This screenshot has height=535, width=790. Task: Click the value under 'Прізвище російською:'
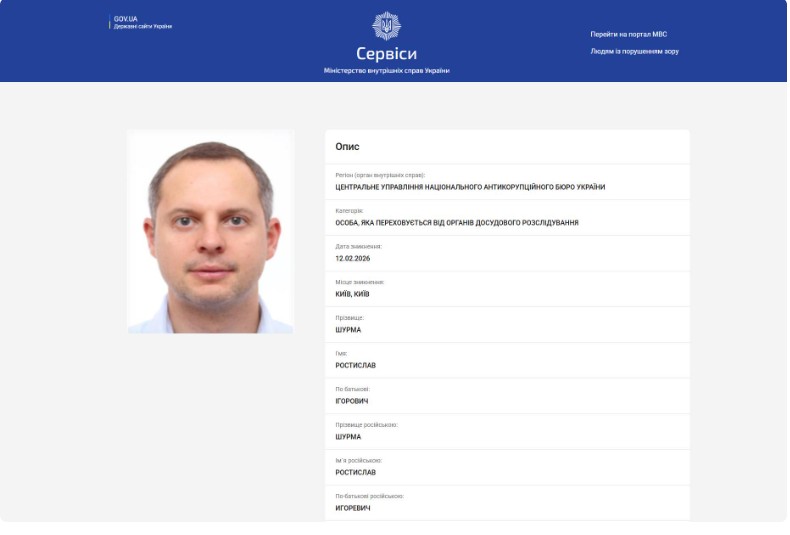click(348, 437)
